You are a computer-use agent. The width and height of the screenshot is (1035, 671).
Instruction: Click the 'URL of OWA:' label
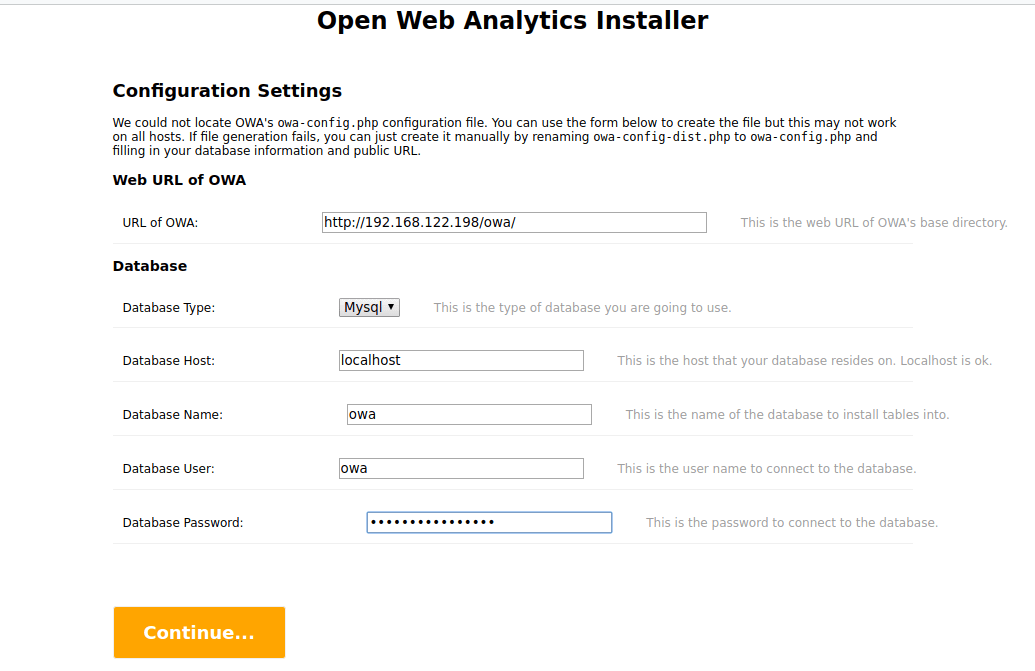[x=160, y=223]
